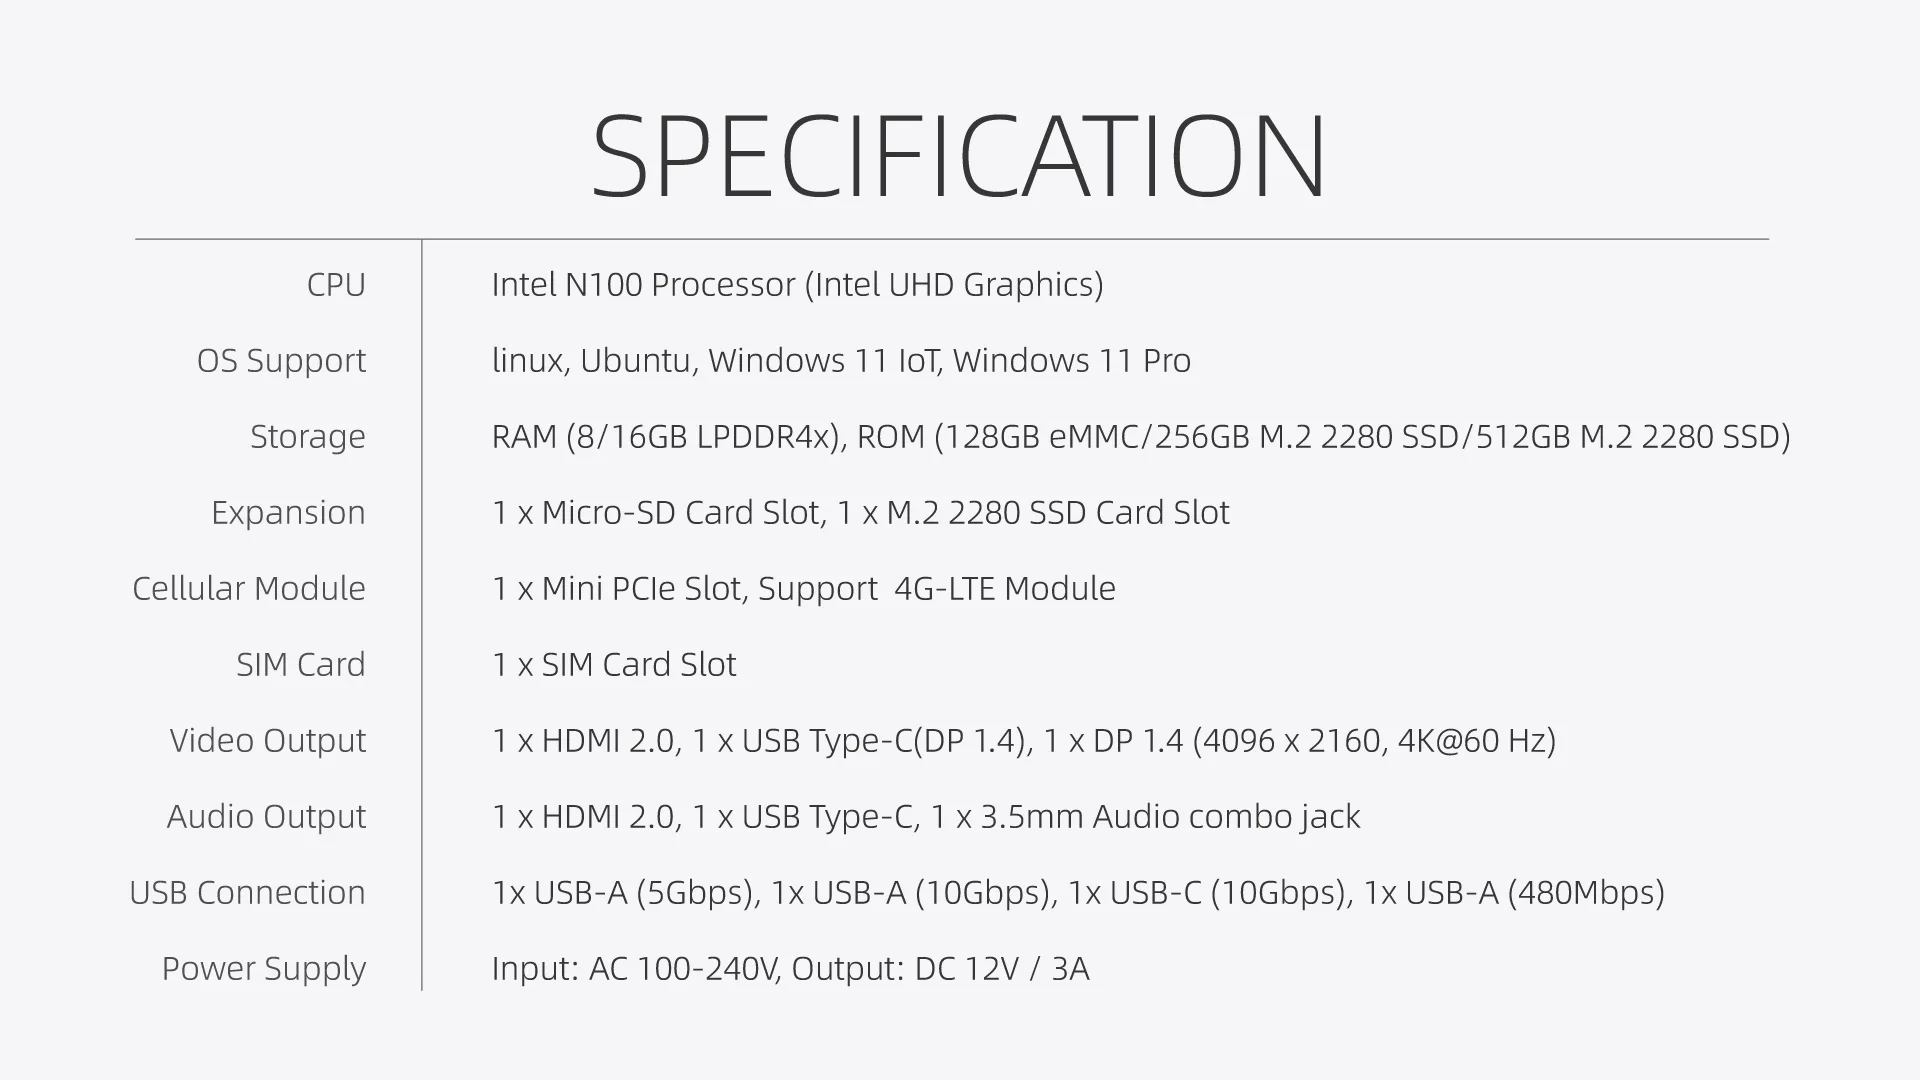
Task: Click the Intel N100 Processor text
Action: click(798, 284)
